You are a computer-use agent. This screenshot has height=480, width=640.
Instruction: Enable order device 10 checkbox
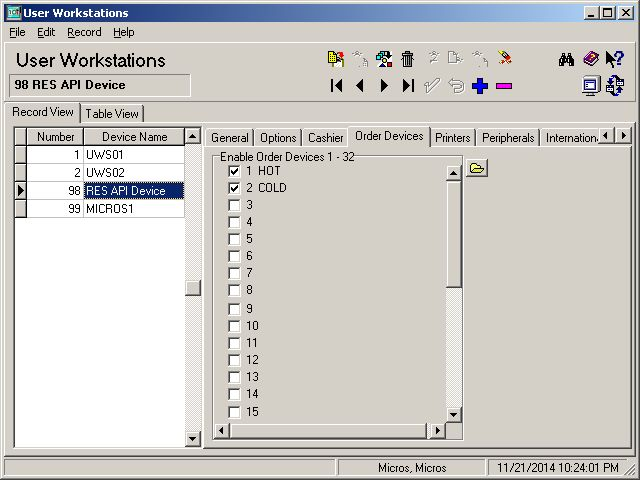click(234, 326)
